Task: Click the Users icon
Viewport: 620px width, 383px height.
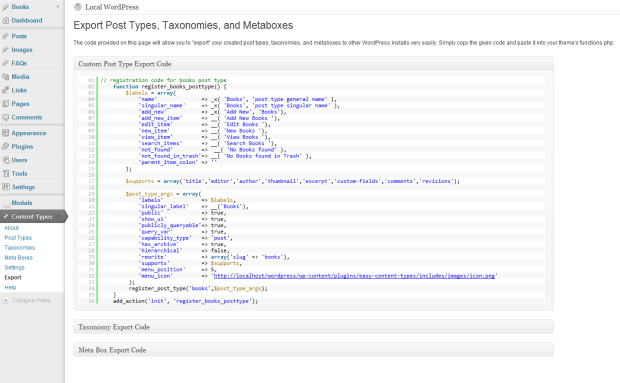Action: click(x=5, y=160)
